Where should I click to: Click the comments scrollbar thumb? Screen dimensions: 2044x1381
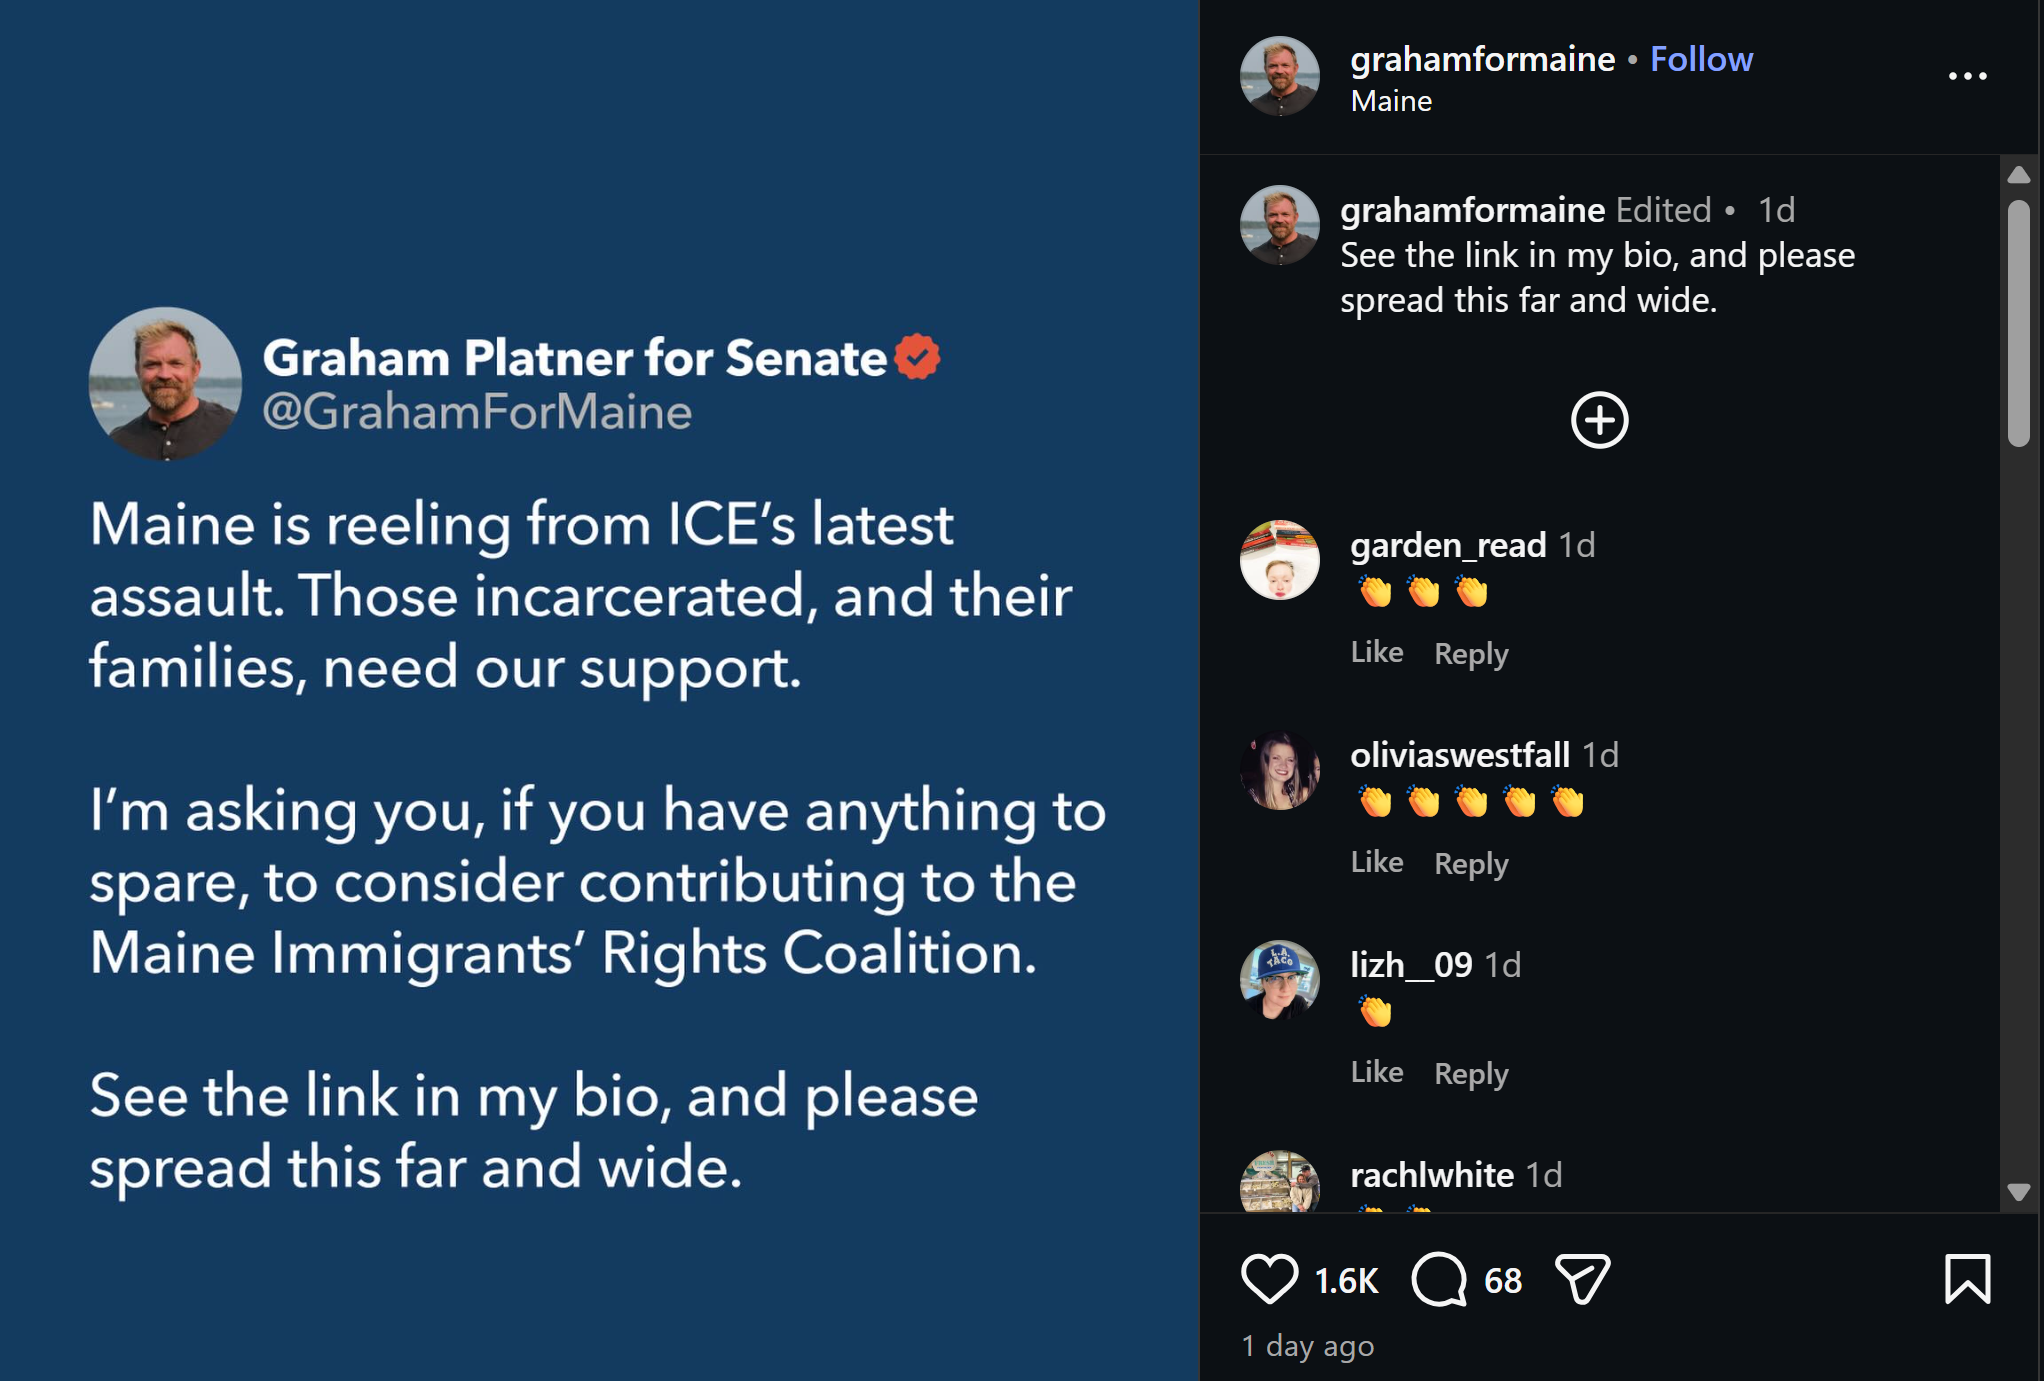point(2018,320)
